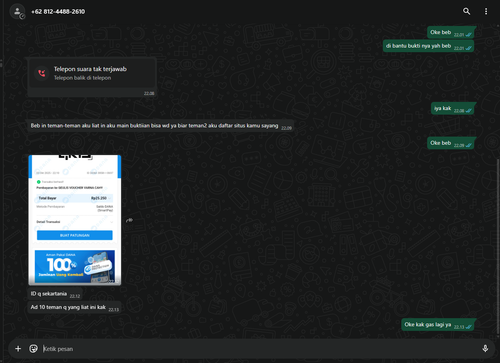
Task: Select the "Oke beb" message at 22.09
Action: click(x=451, y=143)
